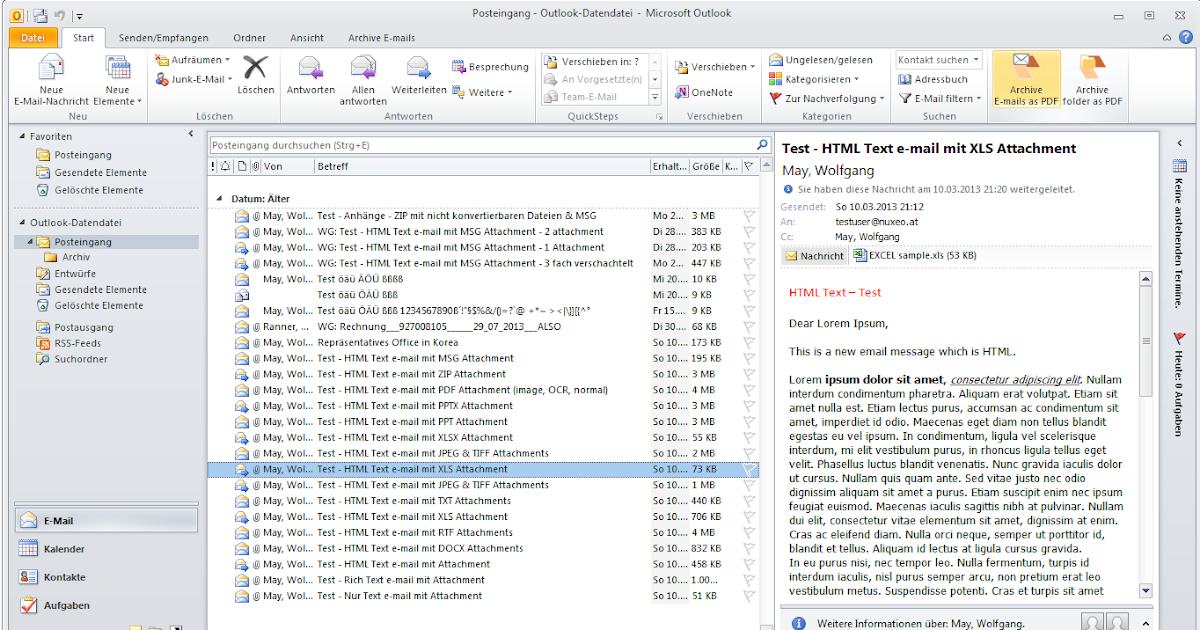This screenshot has width=1200, height=630.
Task: Flag the WG: Rechnung 927008105 email
Action: (x=749, y=326)
